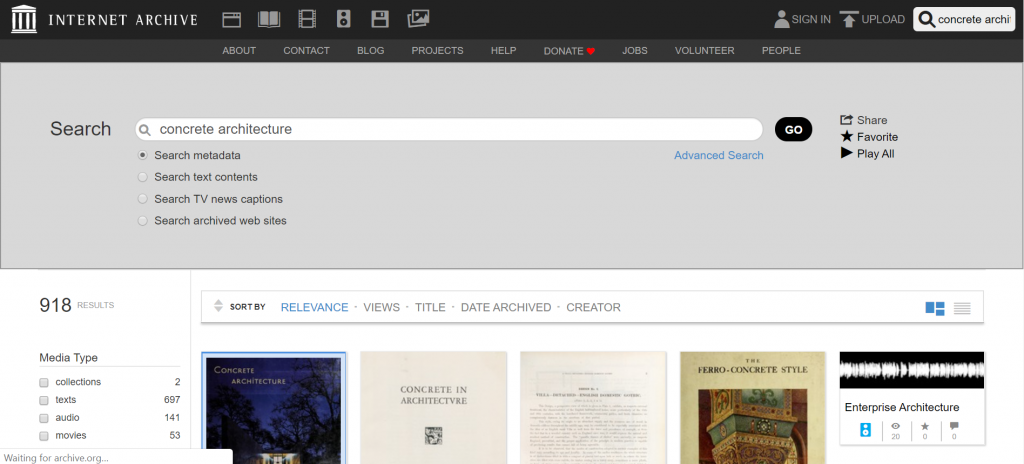
Task: Enable the audio media type filter
Action: tap(44, 418)
